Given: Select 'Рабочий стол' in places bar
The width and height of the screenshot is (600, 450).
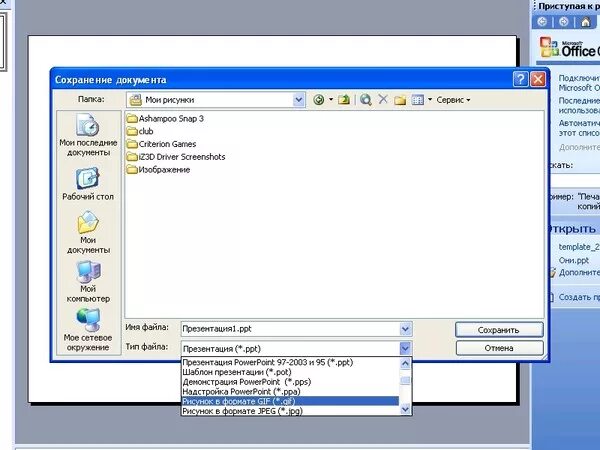Looking at the screenshot, I should coord(88,184).
